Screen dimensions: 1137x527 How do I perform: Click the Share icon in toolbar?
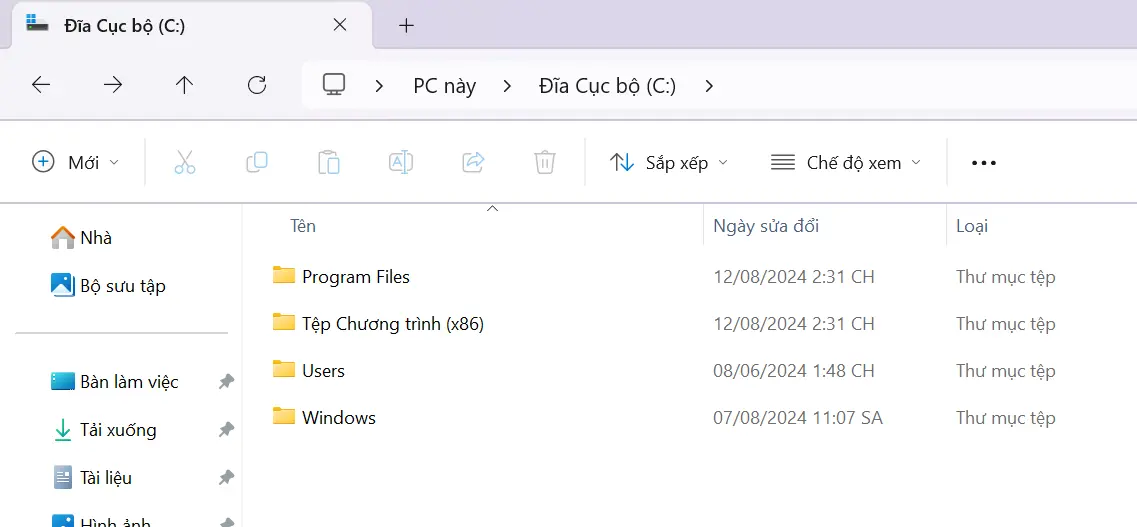click(473, 162)
